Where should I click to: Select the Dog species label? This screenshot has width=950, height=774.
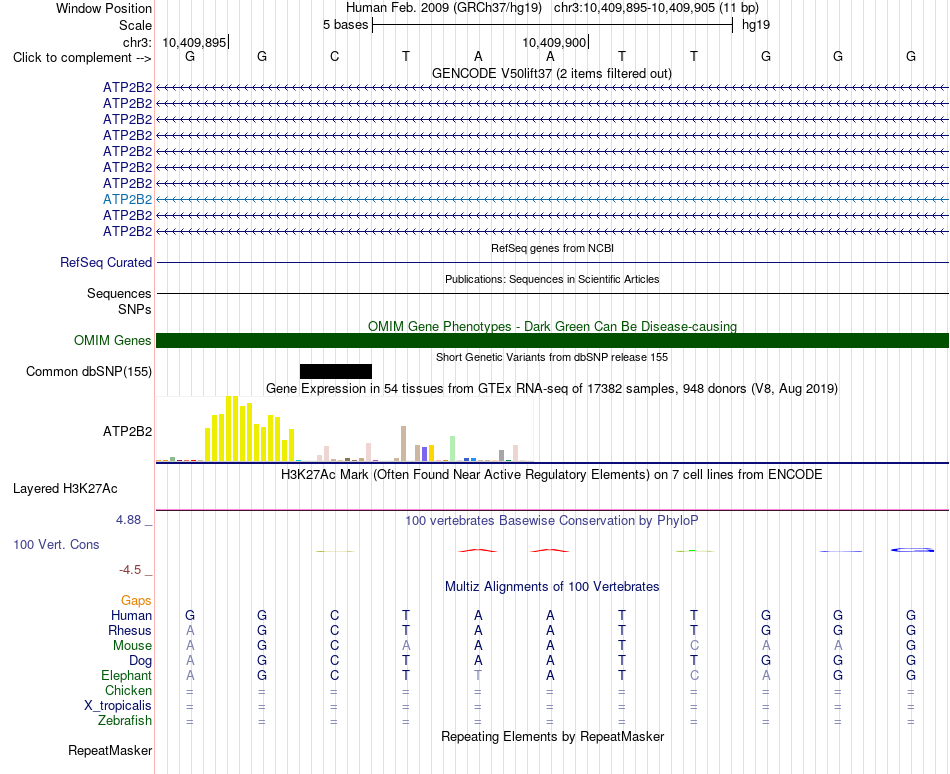pos(140,661)
